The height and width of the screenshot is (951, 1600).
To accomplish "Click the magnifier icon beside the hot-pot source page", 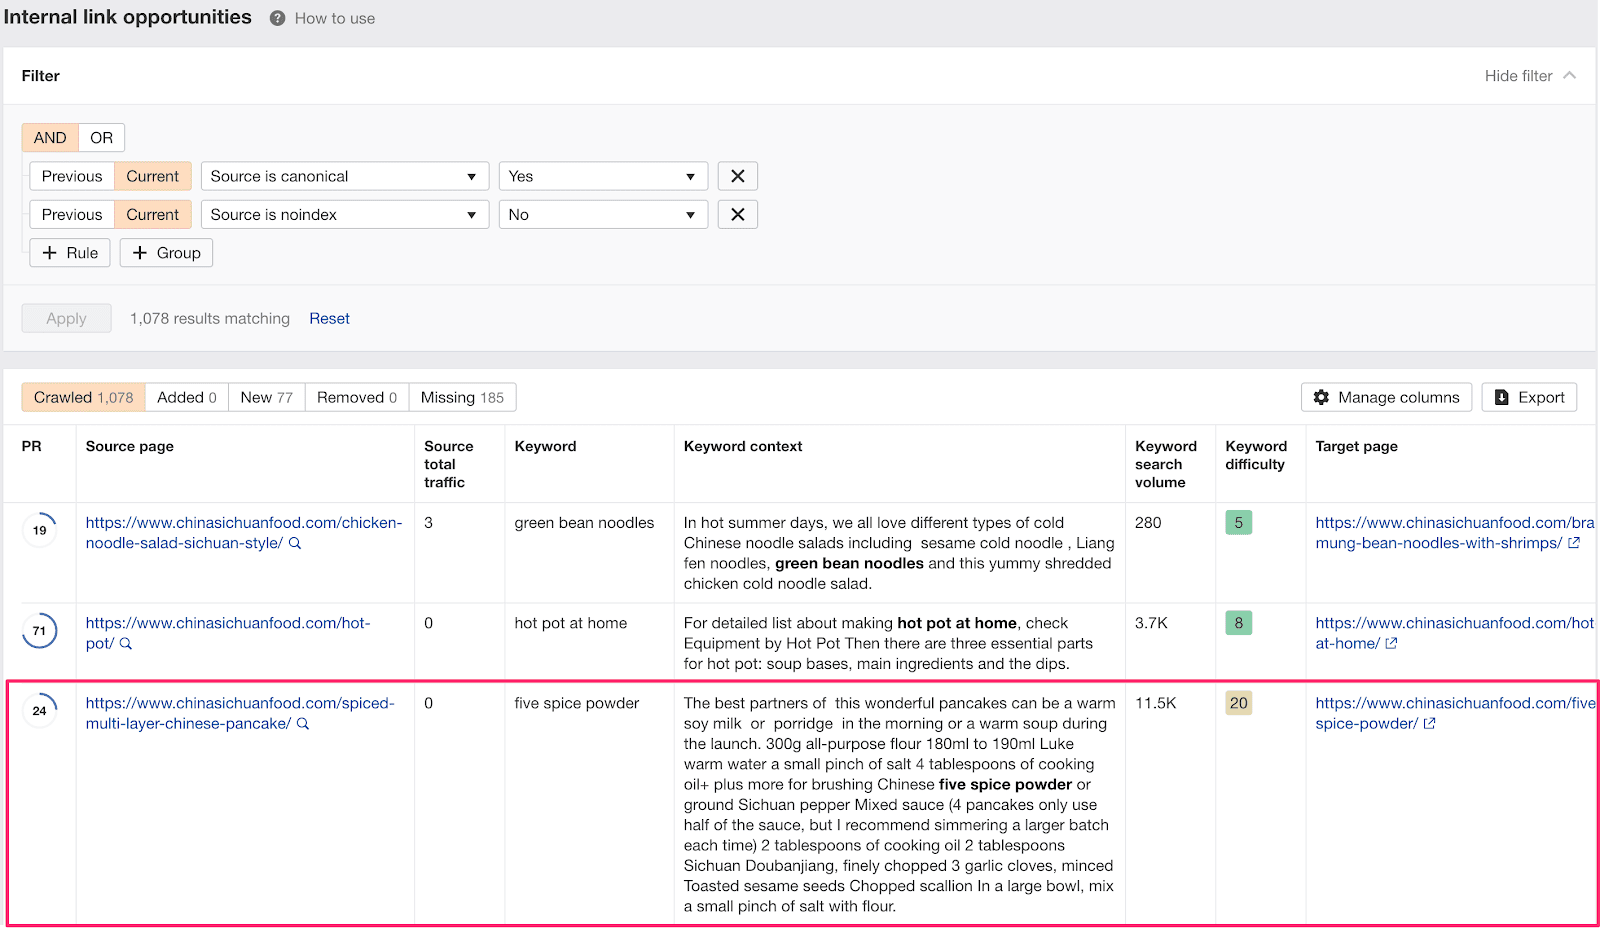I will (x=125, y=643).
